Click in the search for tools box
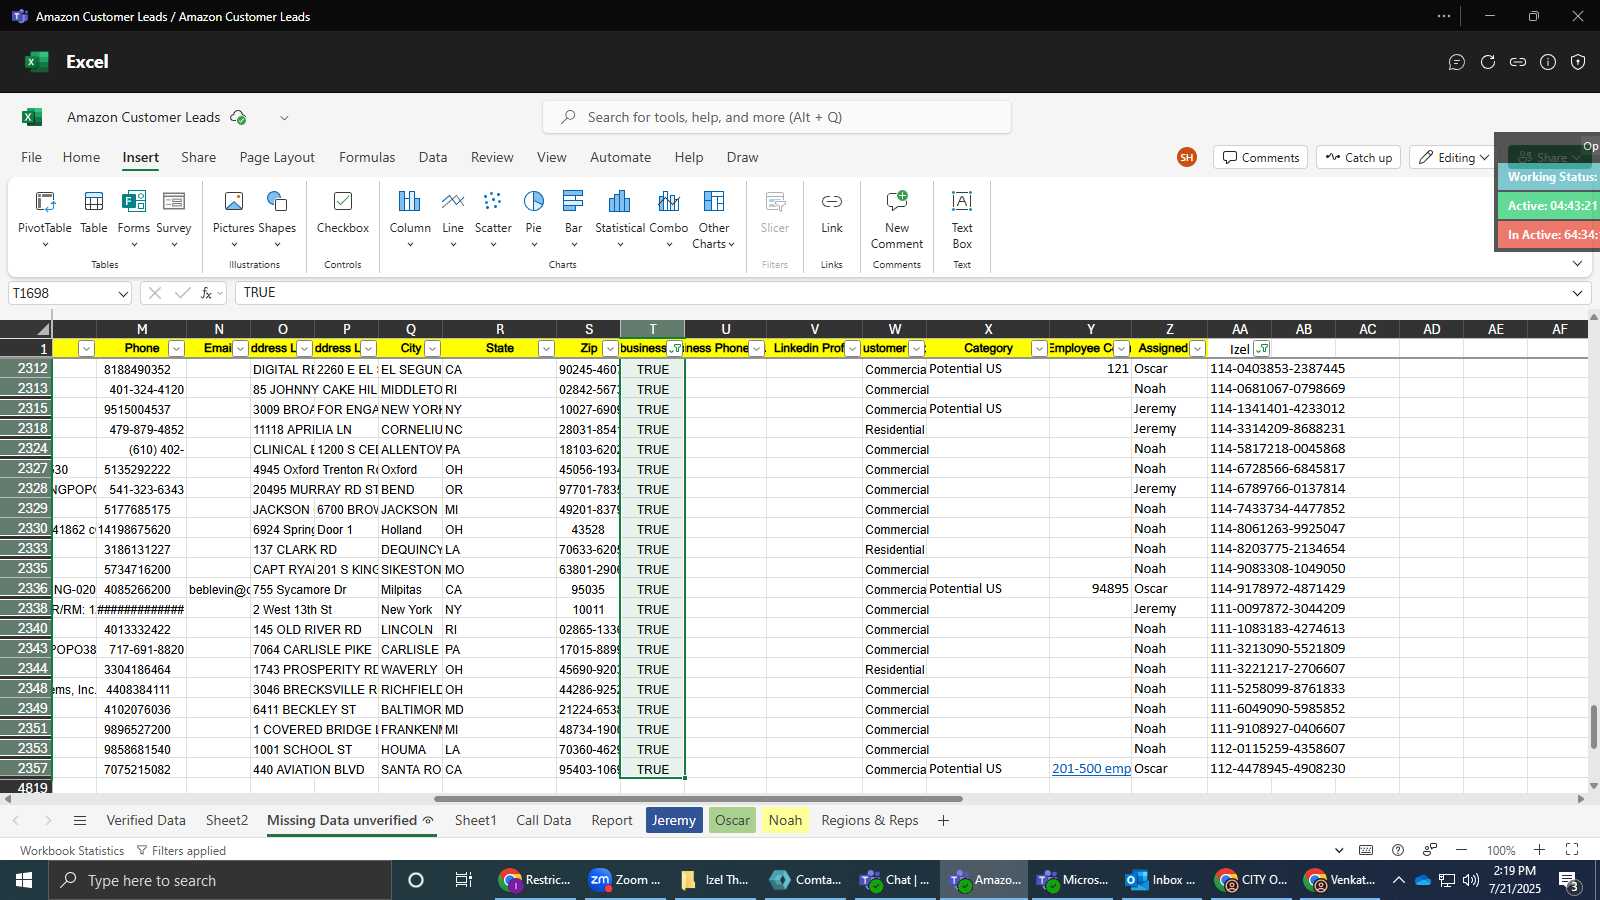The height and width of the screenshot is (900, 1600). pyautogui.click(x=776, y=117)
